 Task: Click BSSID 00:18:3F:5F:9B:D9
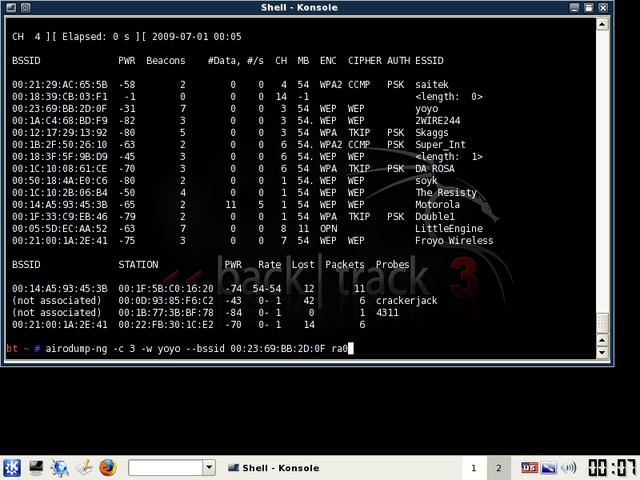[60, 157]
